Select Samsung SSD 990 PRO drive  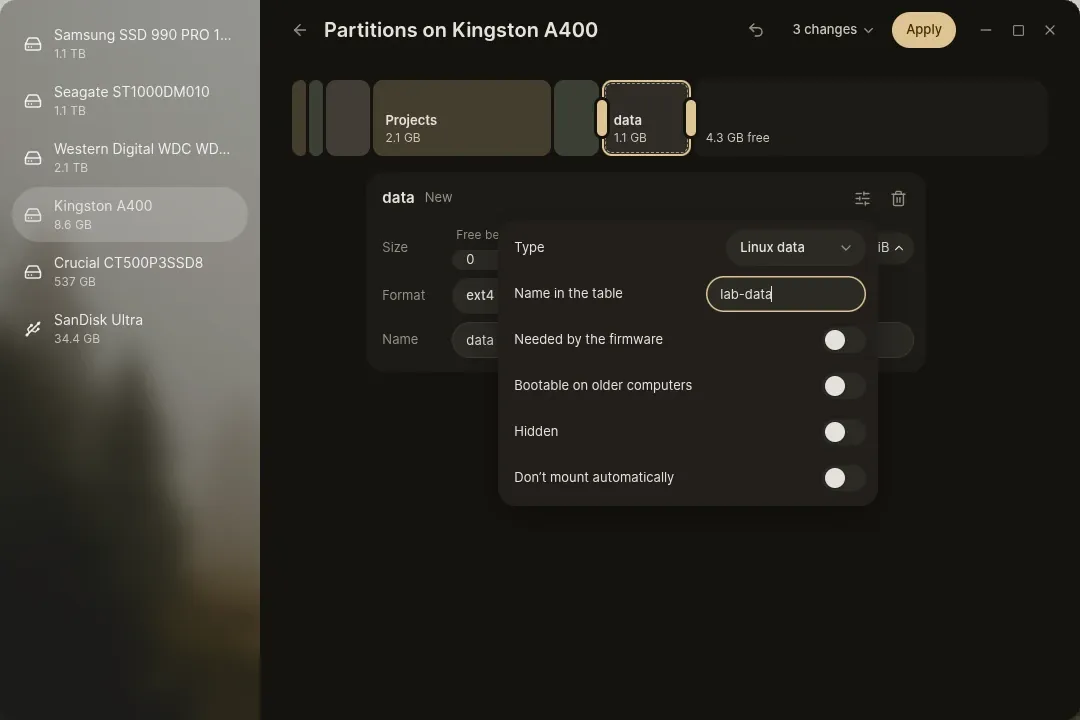(130, 43)
